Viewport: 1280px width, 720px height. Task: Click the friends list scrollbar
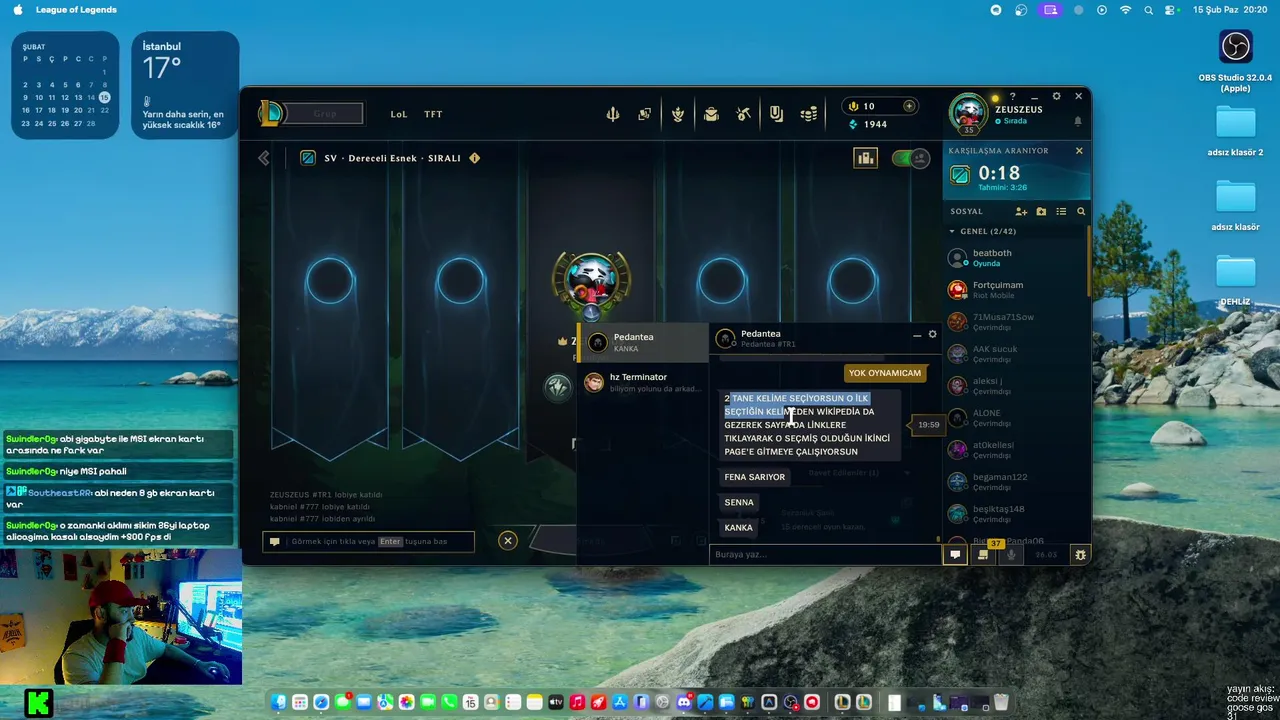pos(1088,261)
